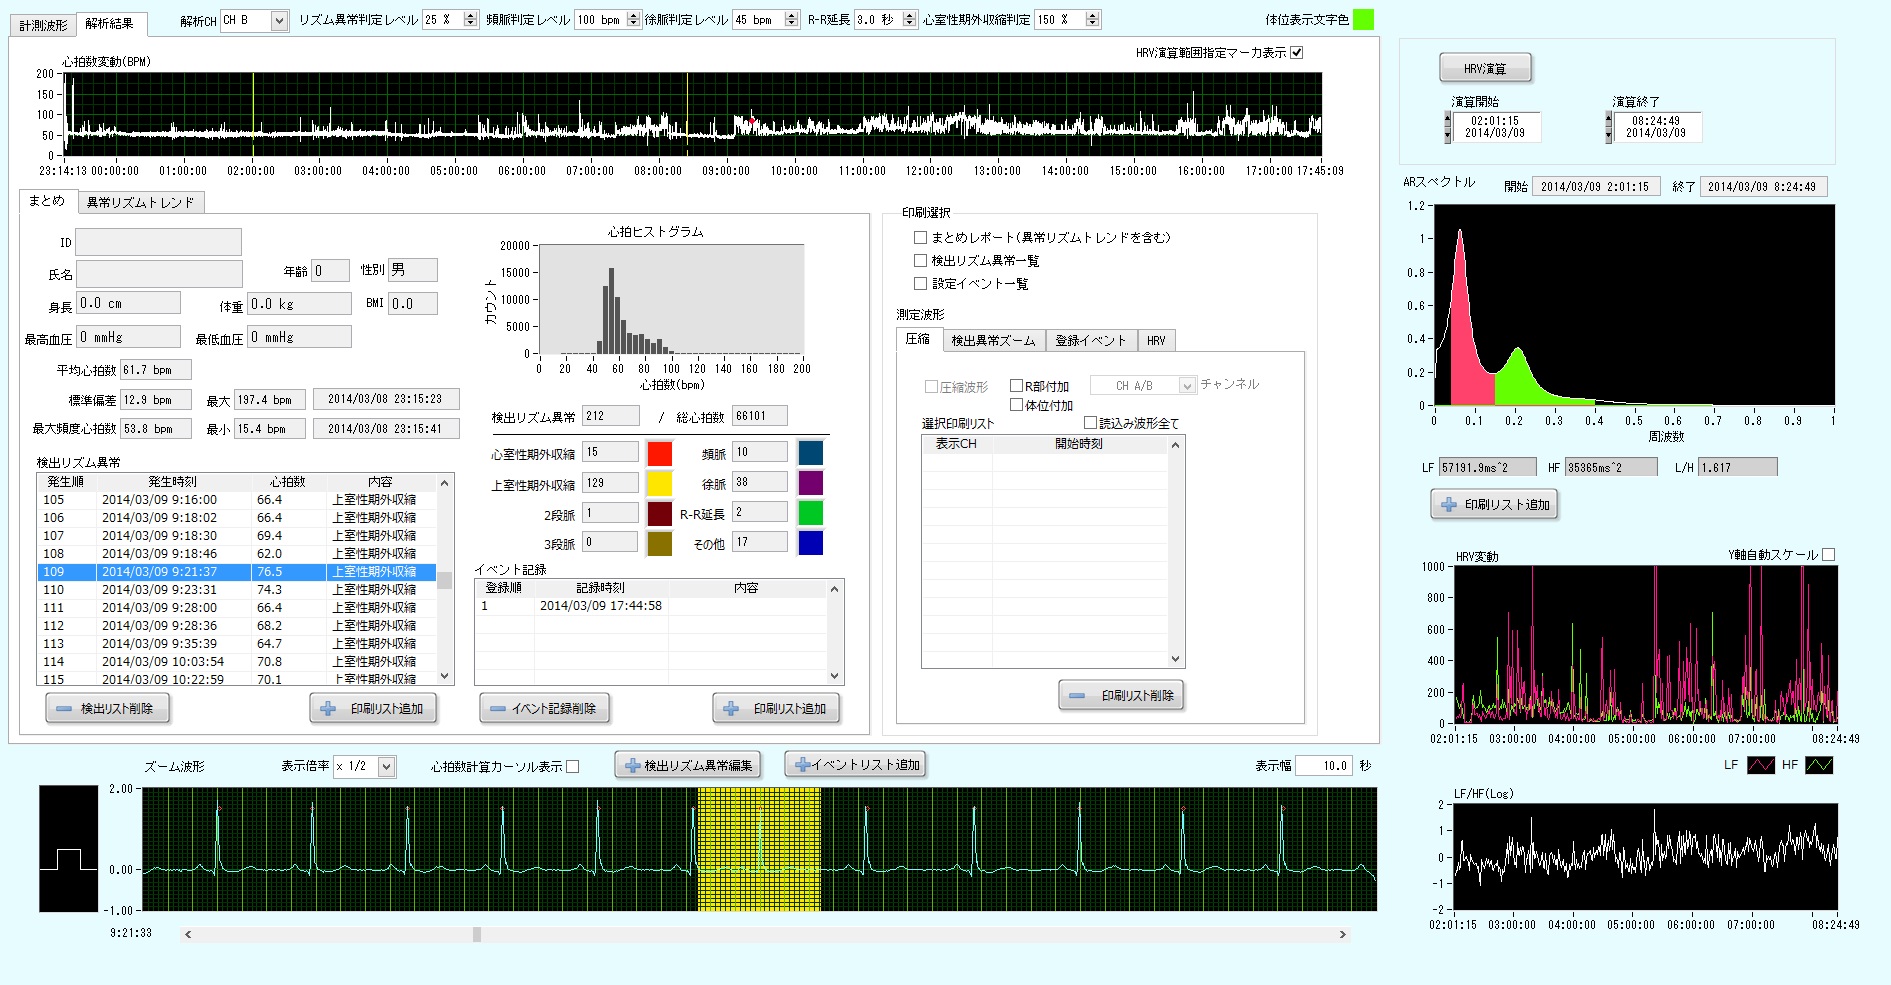Toggle 心拍数計算カーソル表示 checkbox
Screen dimensions: 1891x985
coord(573,767)
